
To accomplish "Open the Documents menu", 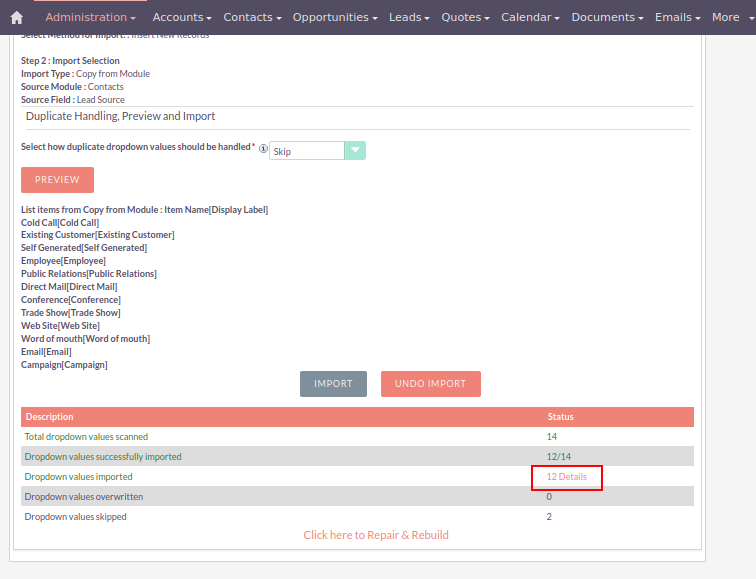I will [608, 17].
